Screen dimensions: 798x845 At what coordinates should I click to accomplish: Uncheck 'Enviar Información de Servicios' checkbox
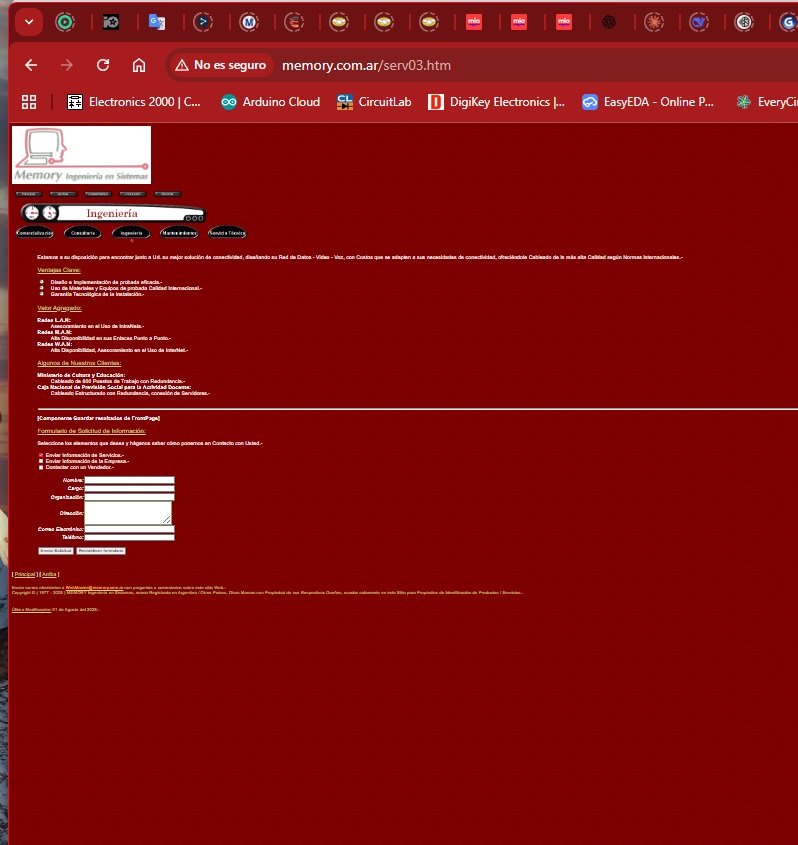41,455
